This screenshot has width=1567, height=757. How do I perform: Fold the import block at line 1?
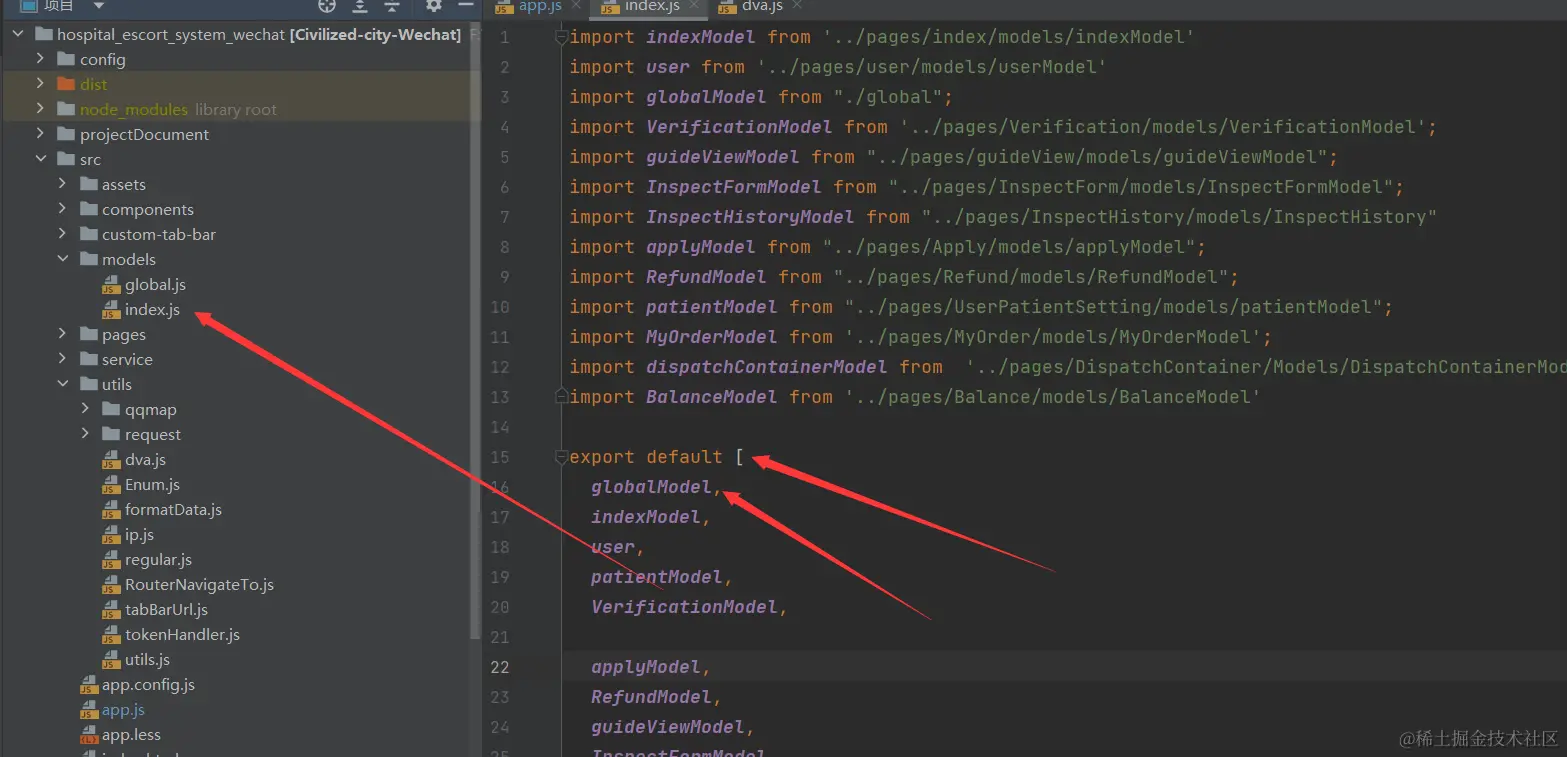(561, 37)
